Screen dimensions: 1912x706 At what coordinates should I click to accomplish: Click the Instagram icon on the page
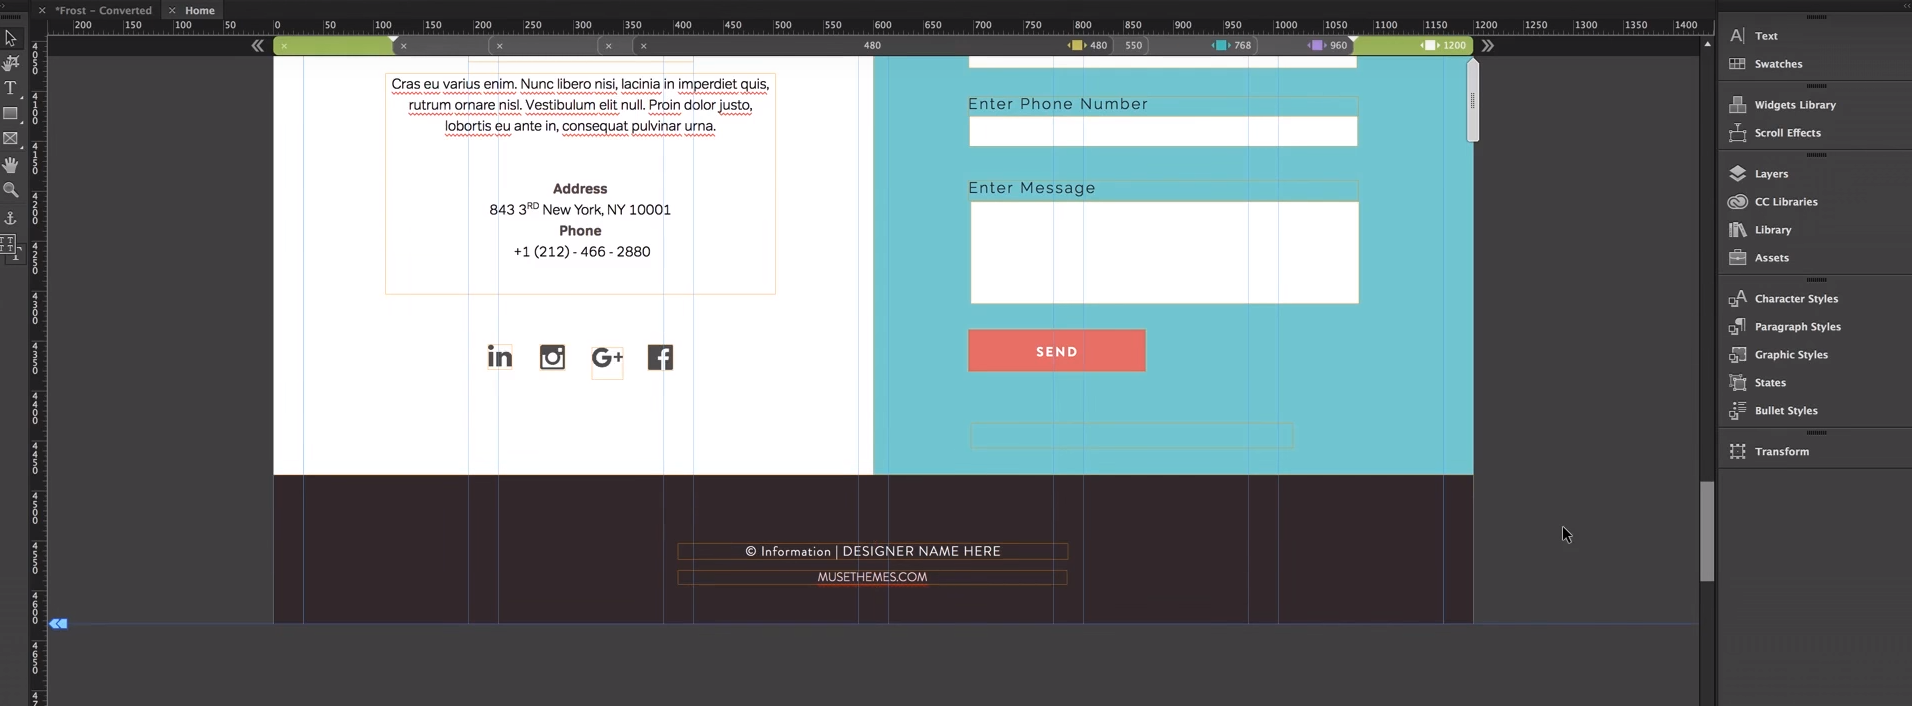(x=552, y=357)
